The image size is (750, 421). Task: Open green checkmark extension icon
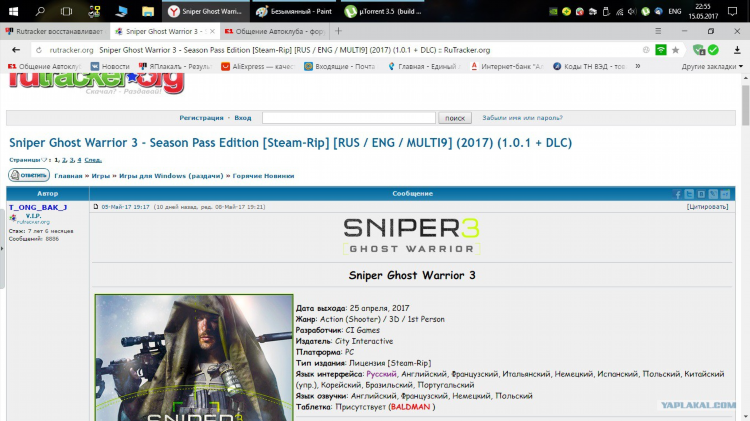[x=713, y=50]
